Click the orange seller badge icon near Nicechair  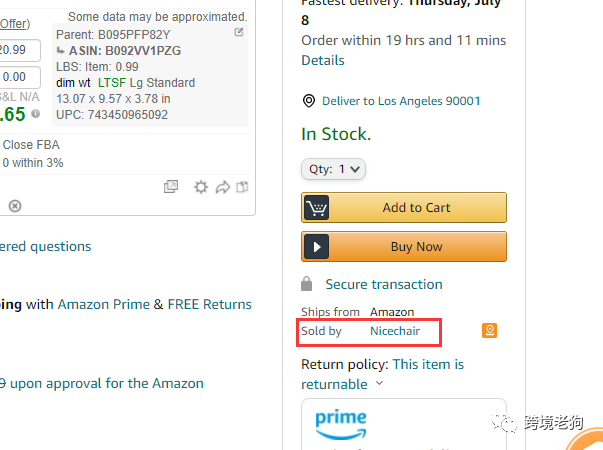[x=489, y=330]
